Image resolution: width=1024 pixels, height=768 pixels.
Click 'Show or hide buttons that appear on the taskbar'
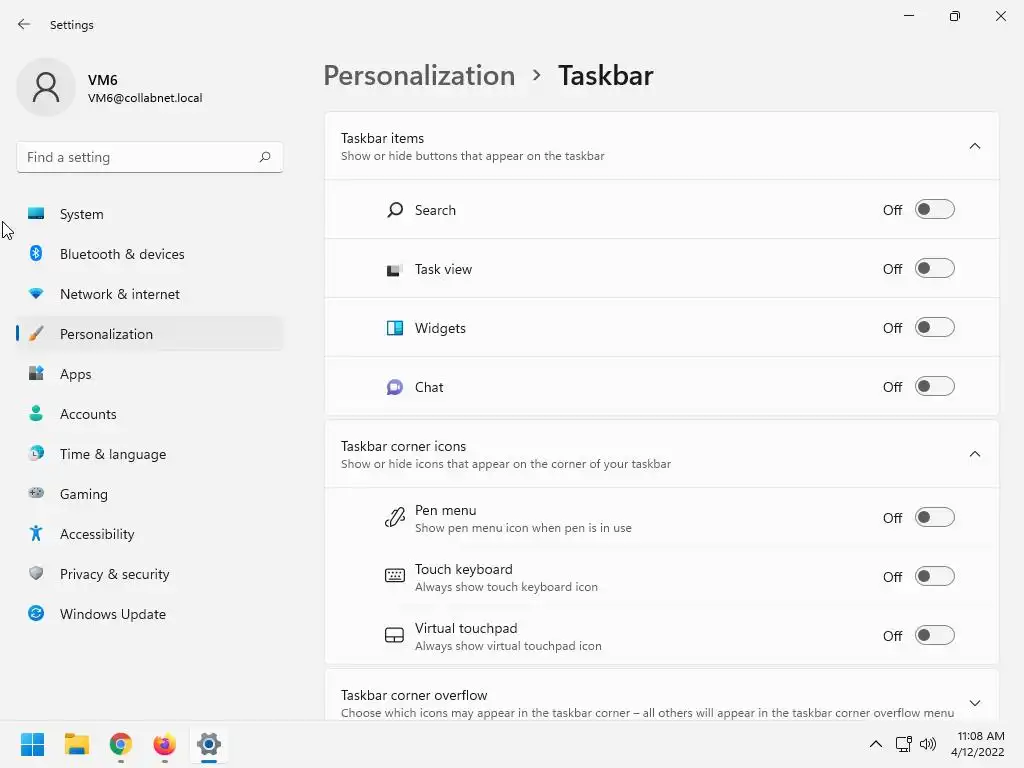pyautogui.click(x=472, y=156)
